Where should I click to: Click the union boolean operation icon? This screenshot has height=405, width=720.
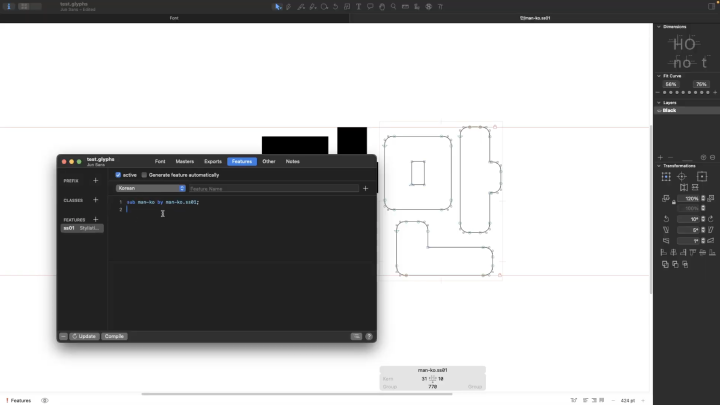pyautogui.click(x=665, y=264)
